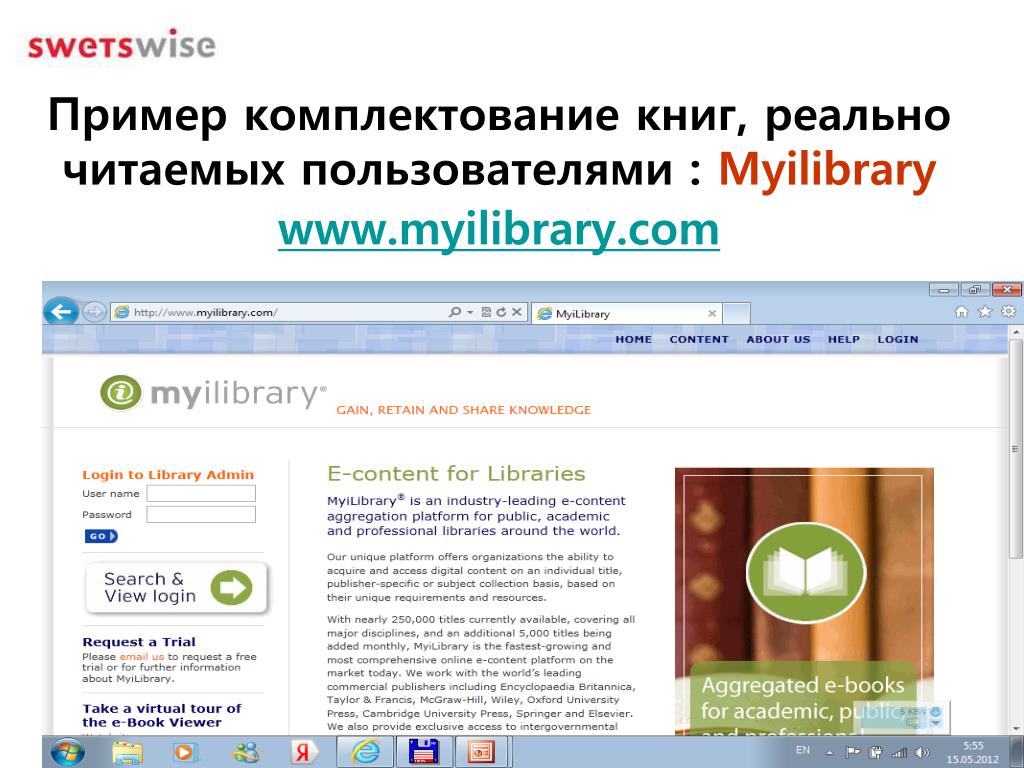Viewport: 1024px width, 768px height.
Task: Click 'Login to Library Admin' heading
Action: [168, 475]
